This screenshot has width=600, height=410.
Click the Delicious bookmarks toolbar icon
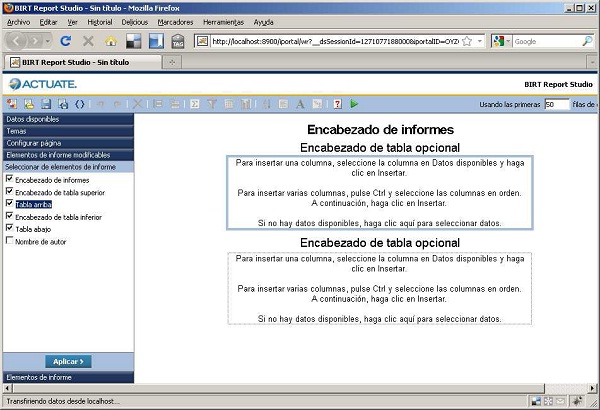point(134,41)
